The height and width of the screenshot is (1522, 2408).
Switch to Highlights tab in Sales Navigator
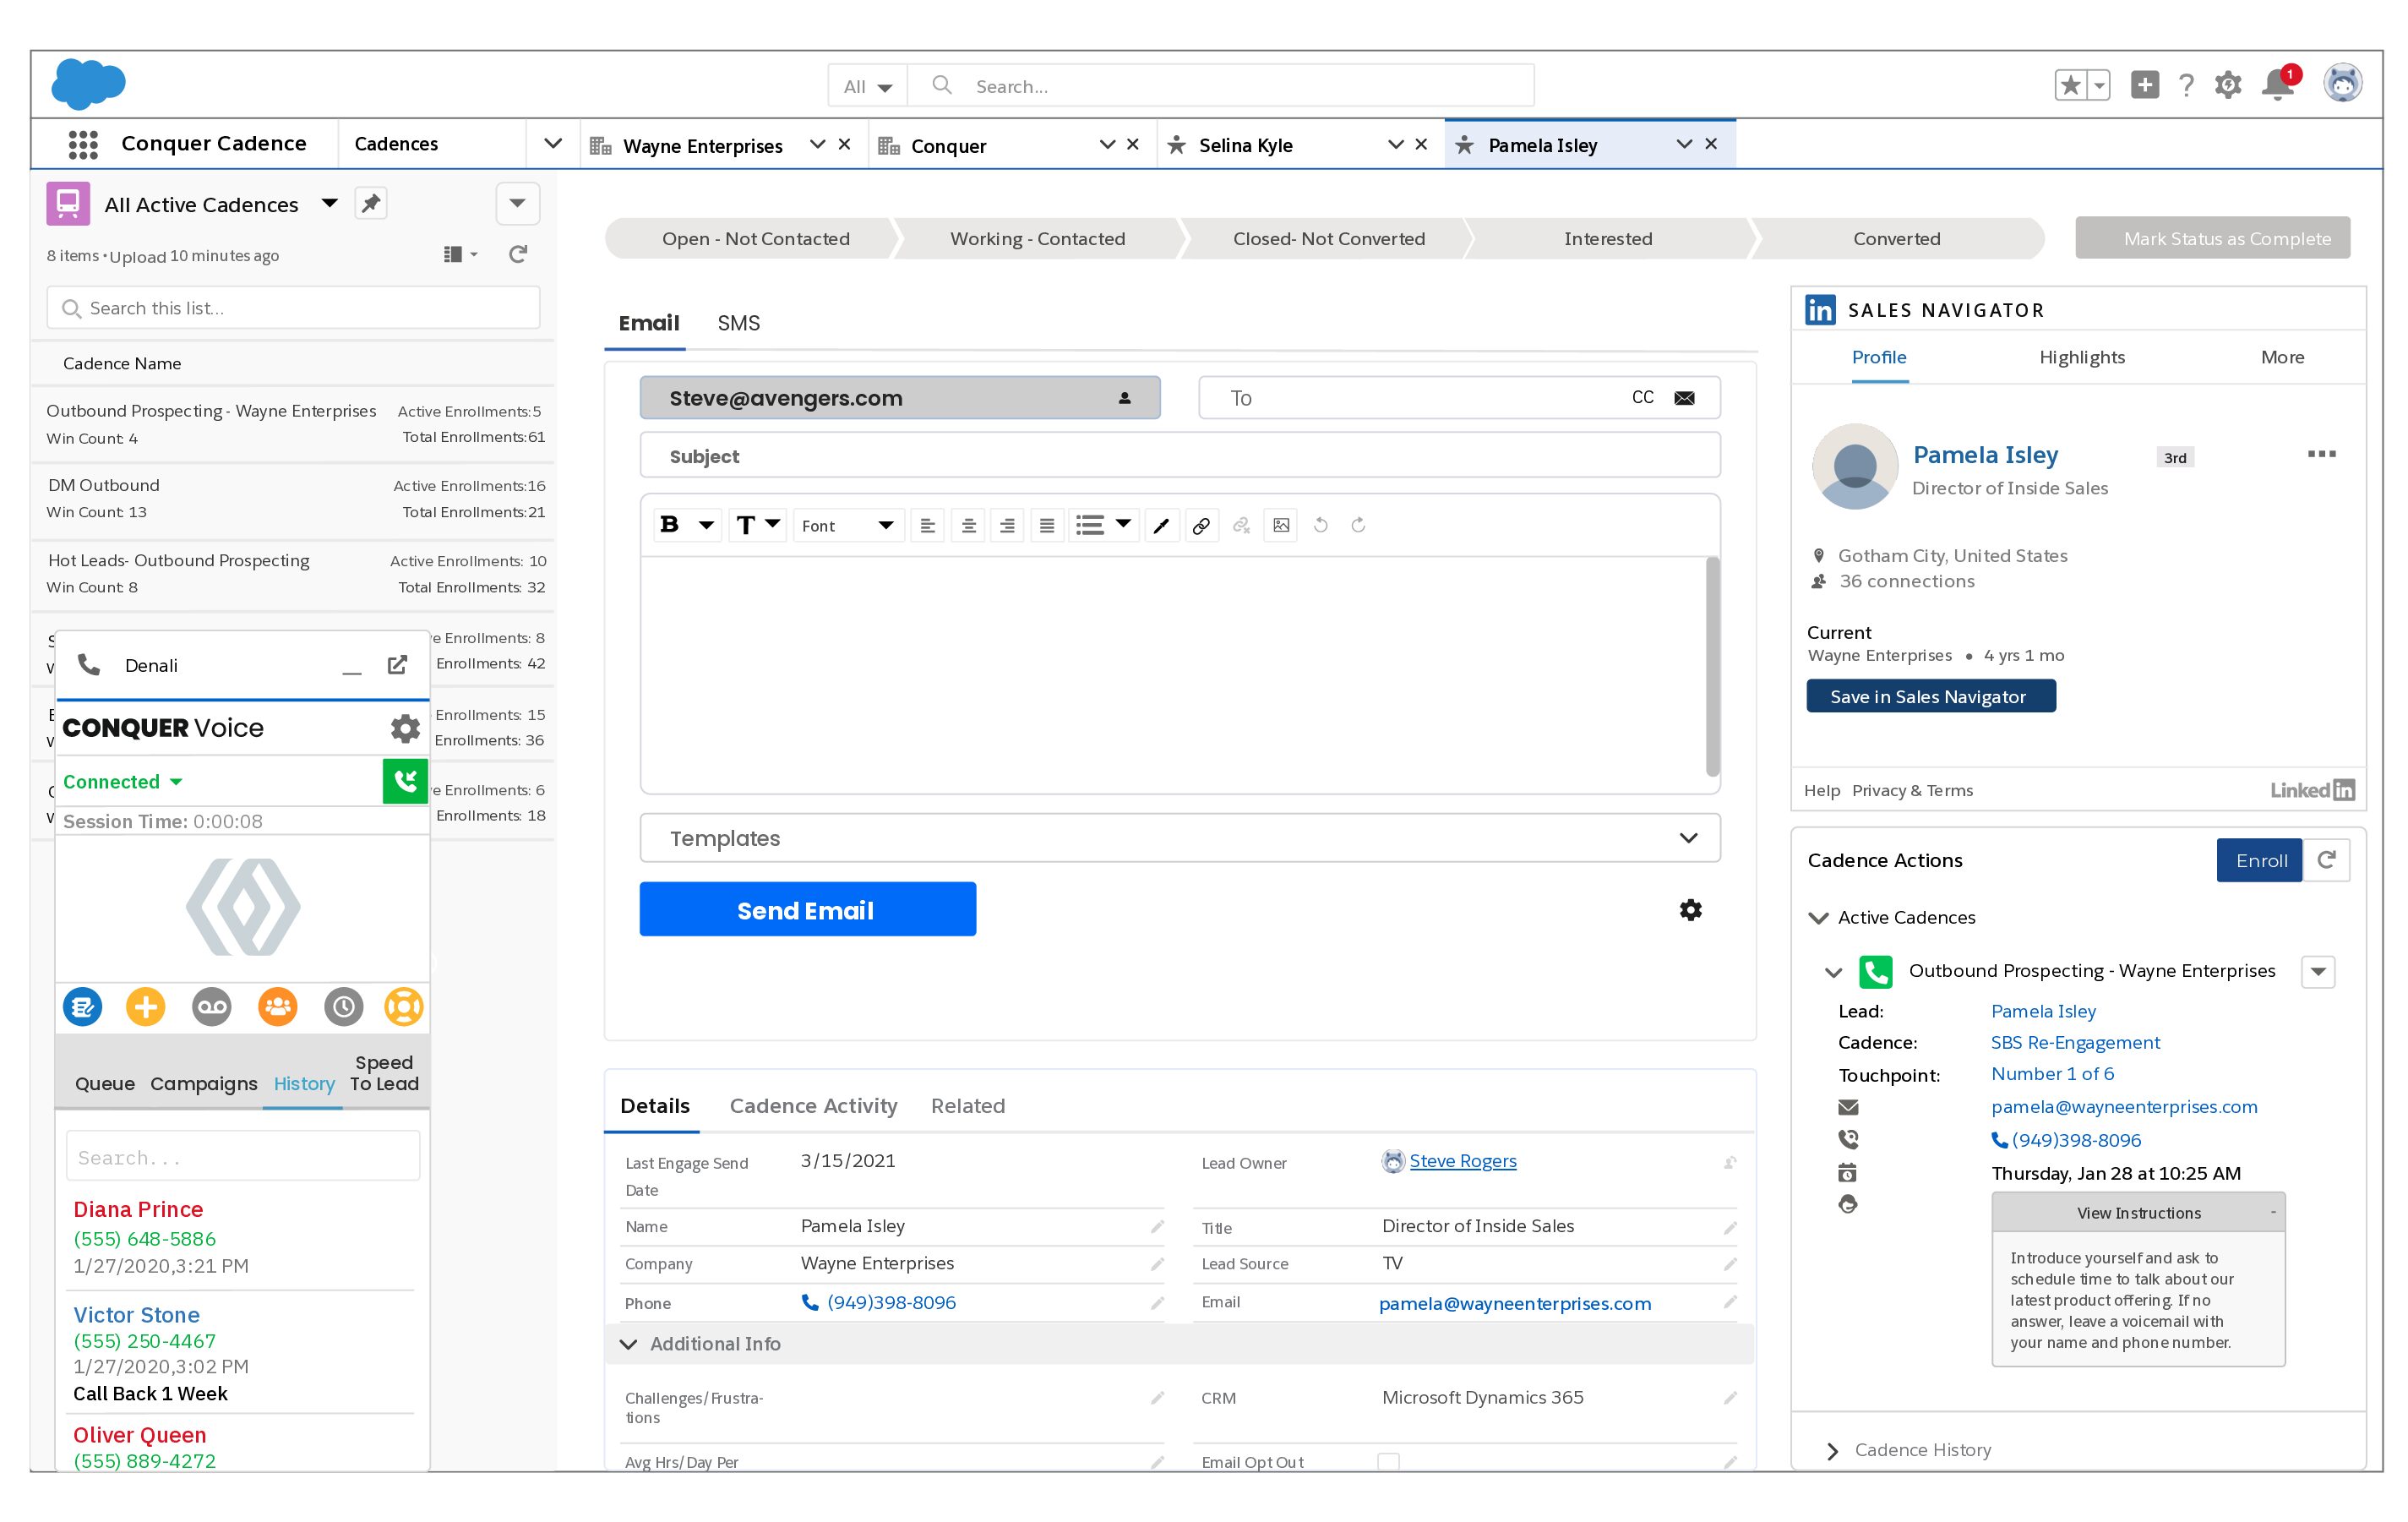2081,357
